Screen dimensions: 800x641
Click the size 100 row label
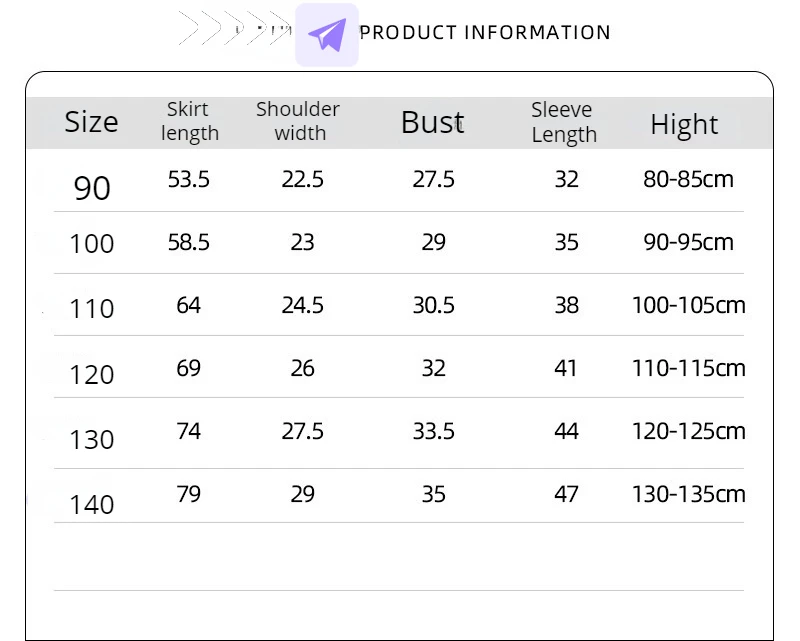[x=92, y=243]
